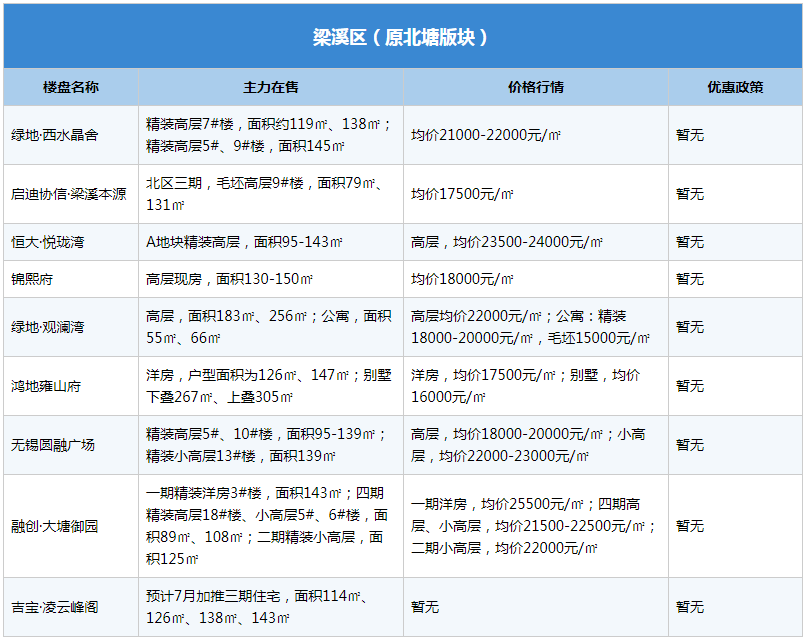Screen dimensions: 806x640
Task: Click the 优惠政策 column header
Action: 736,87
